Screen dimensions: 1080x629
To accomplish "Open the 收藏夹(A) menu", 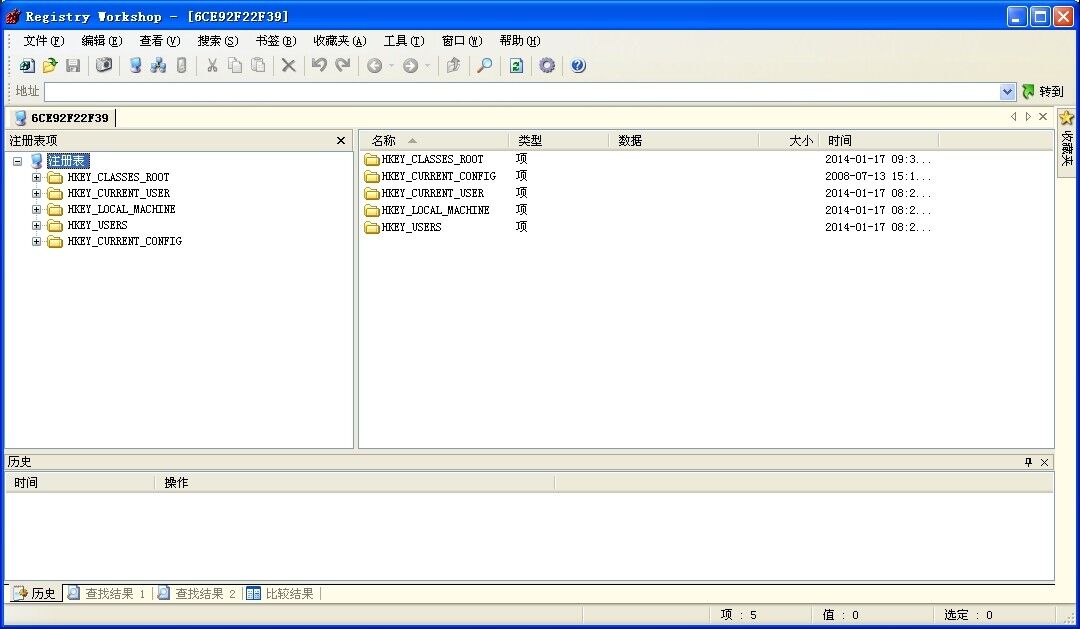I will point(340,41).
